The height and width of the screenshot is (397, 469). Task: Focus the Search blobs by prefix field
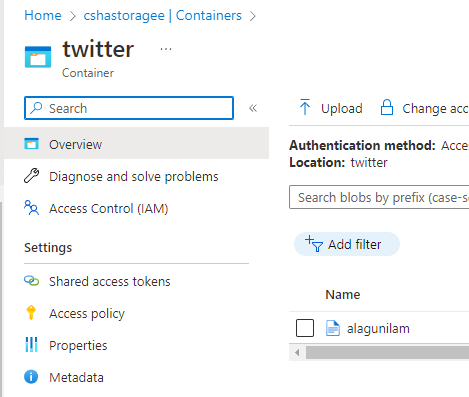tap(379, 197)
